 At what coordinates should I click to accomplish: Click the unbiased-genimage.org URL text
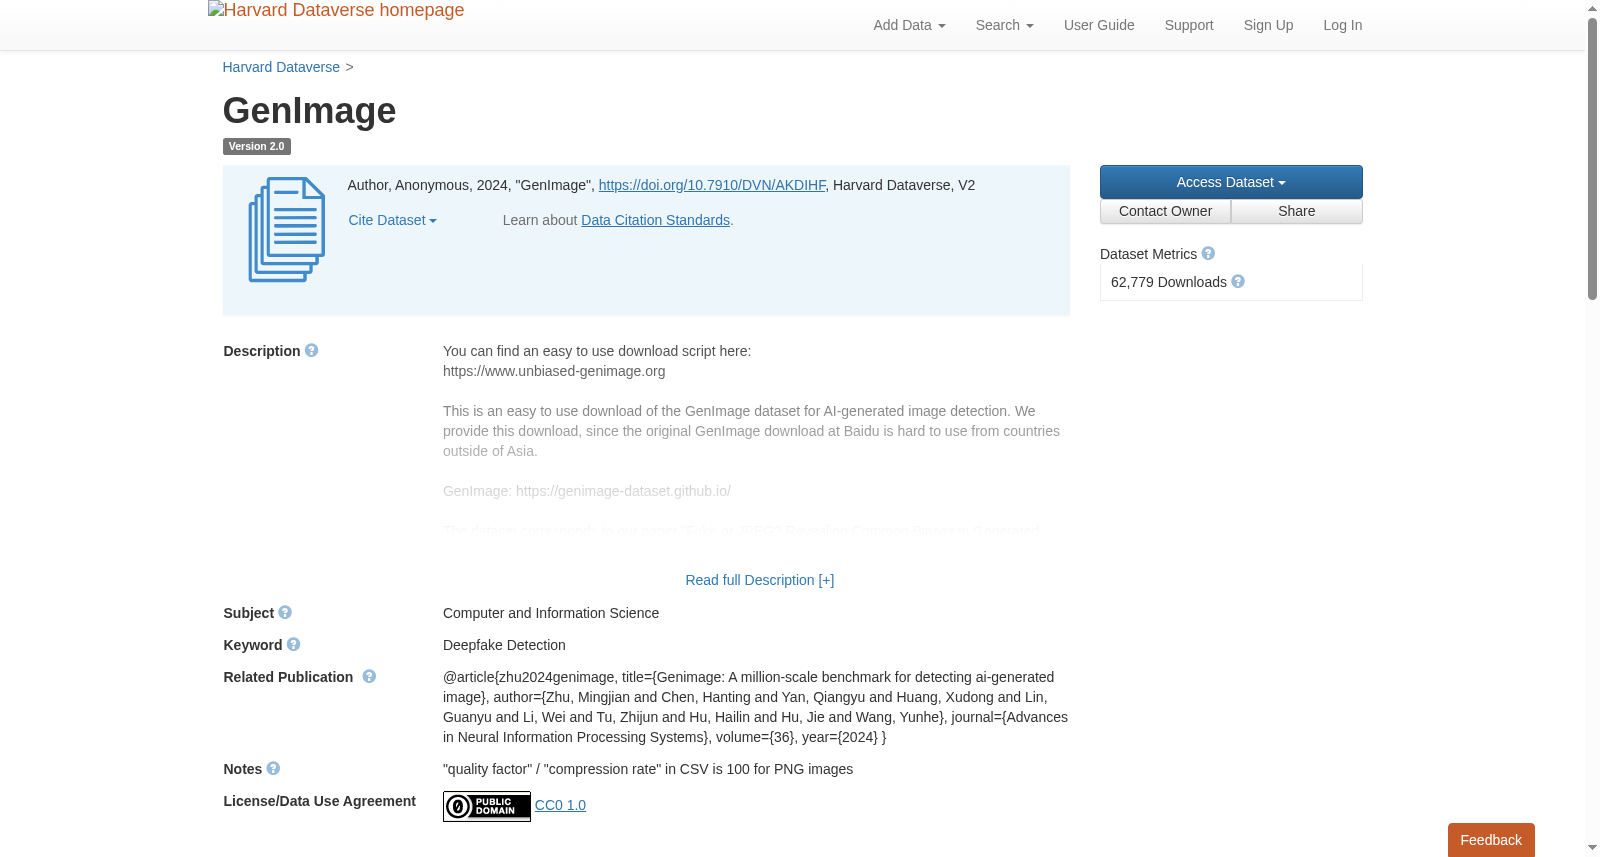pos(554,371)
